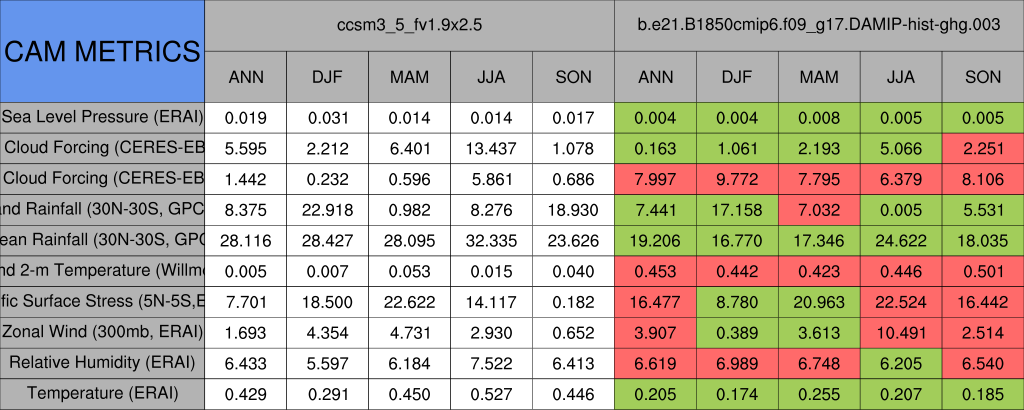Click the green 8.780 cell
1024x410 pixels.
pyautogui.click(x=737, y=301)
